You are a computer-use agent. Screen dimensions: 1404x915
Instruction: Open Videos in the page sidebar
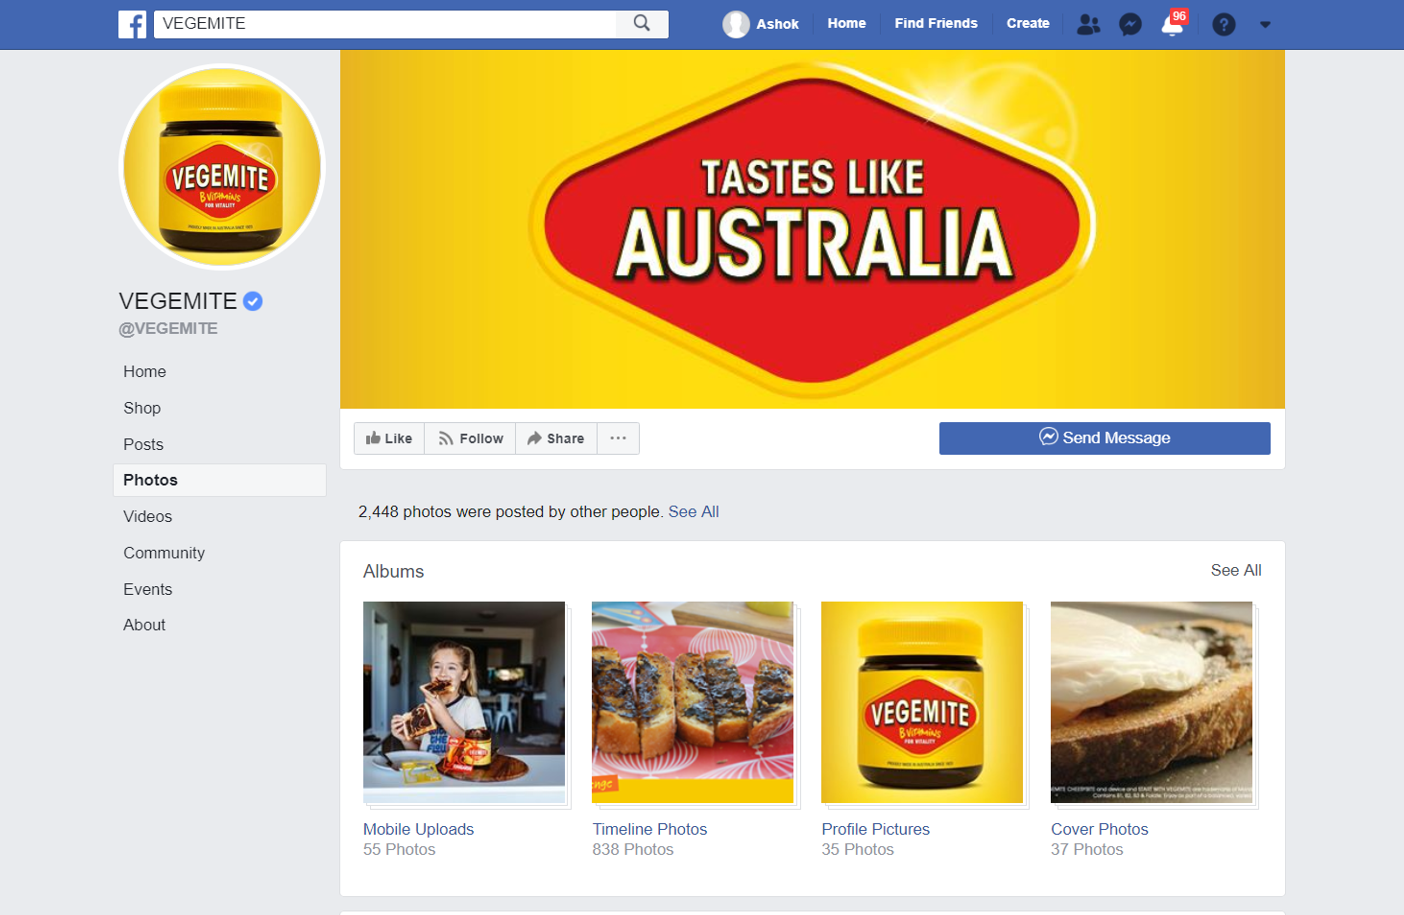(x=148, y=516)
